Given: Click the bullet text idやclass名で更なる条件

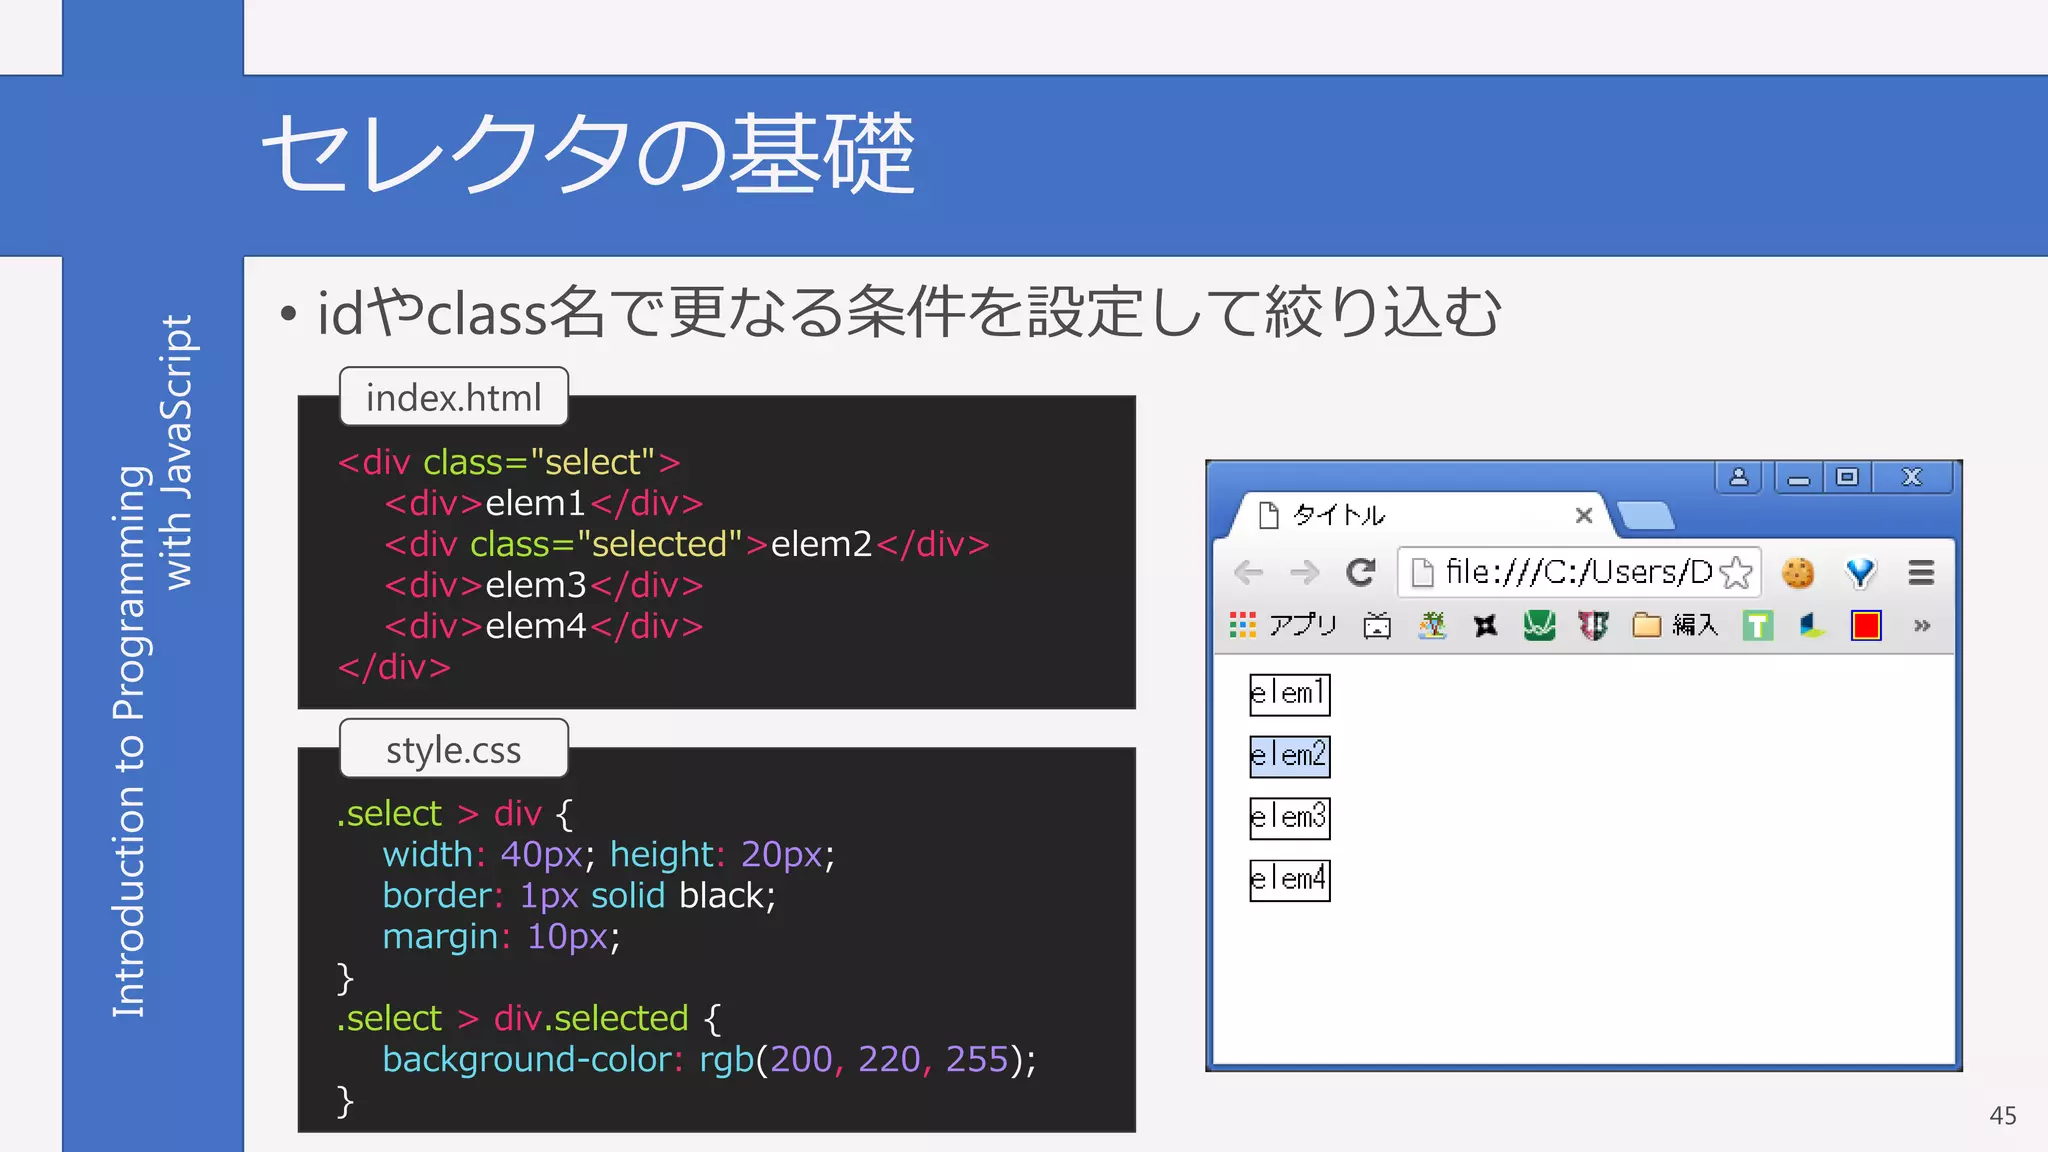Looking at the screenshot, I should click(x=910, y=311).
